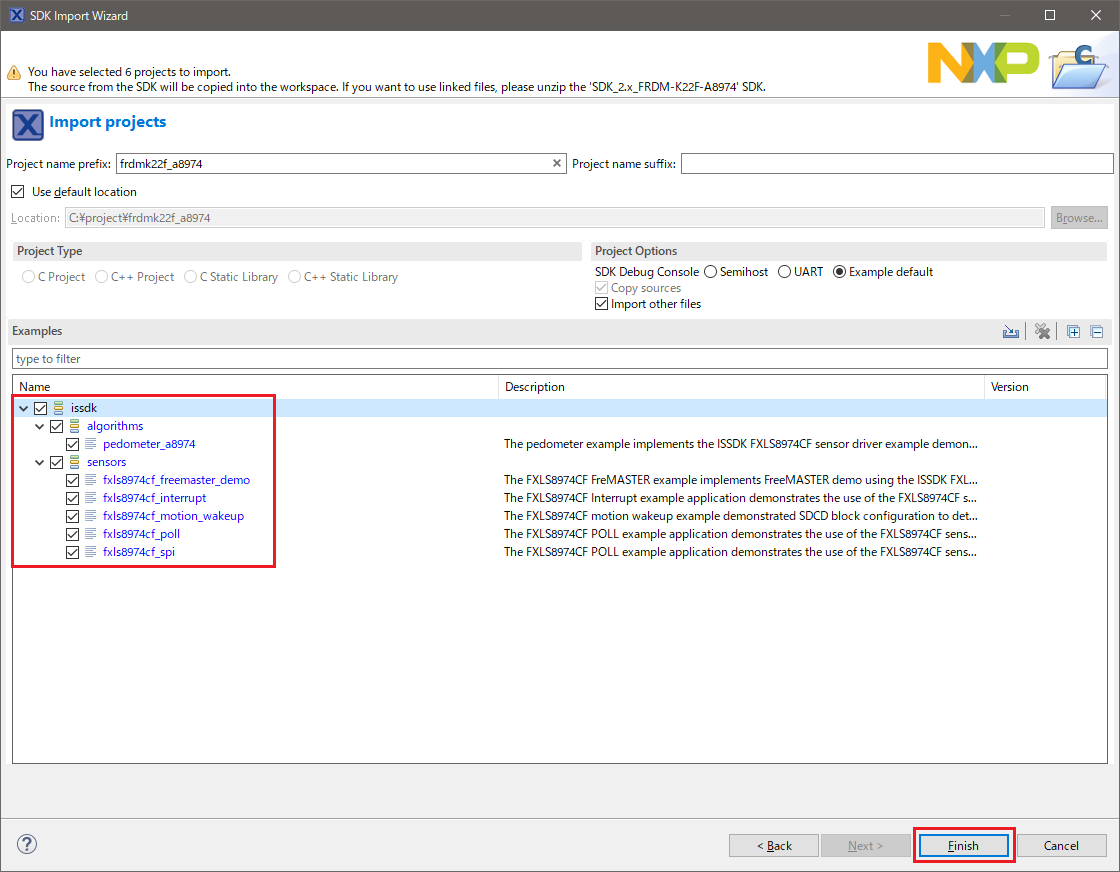Click the help question mark icon

(27, 845)
